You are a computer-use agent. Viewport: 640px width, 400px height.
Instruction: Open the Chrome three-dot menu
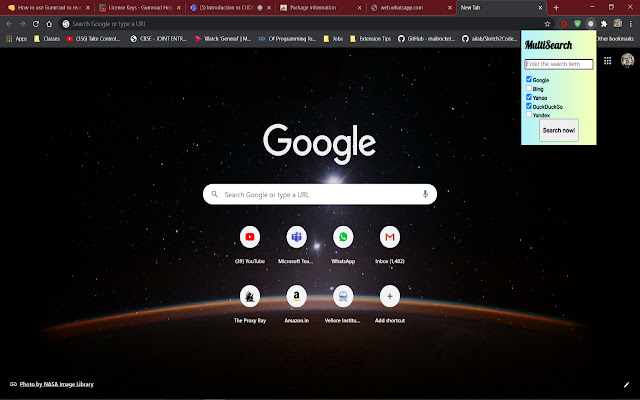(631, 24)
